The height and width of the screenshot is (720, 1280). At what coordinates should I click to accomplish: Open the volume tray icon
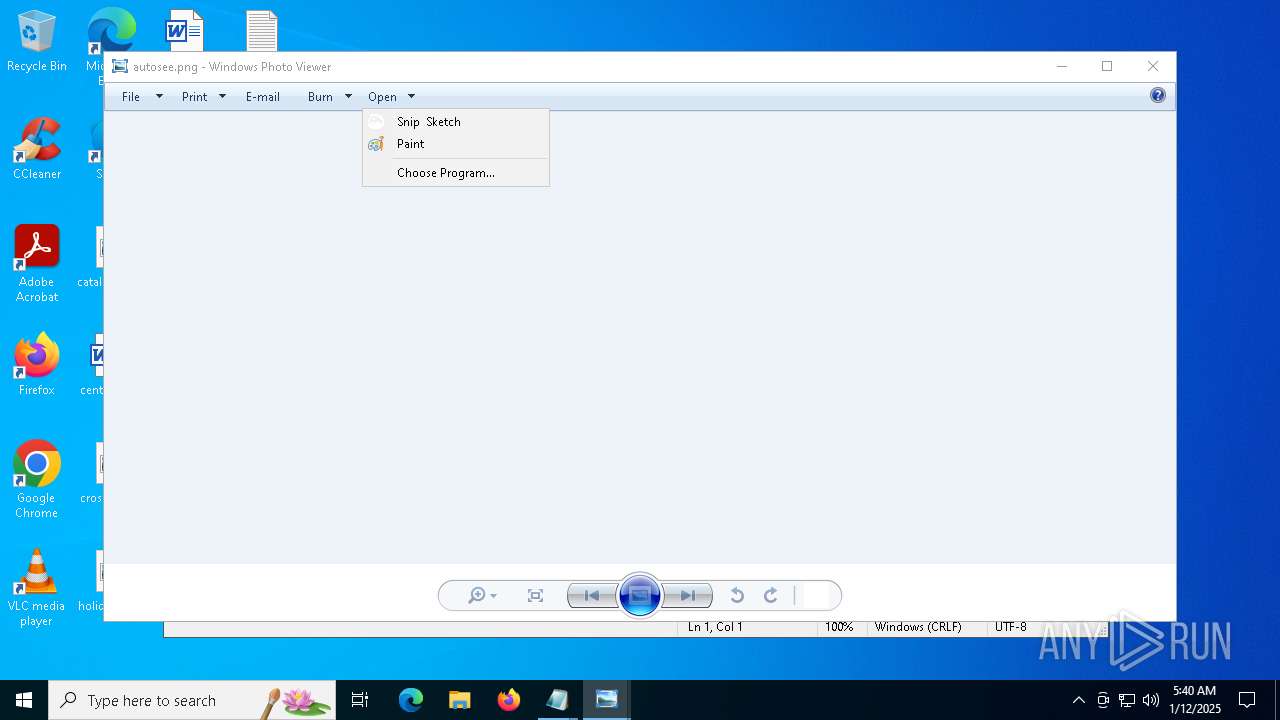pyautogui.click(x=1151, y=700)
